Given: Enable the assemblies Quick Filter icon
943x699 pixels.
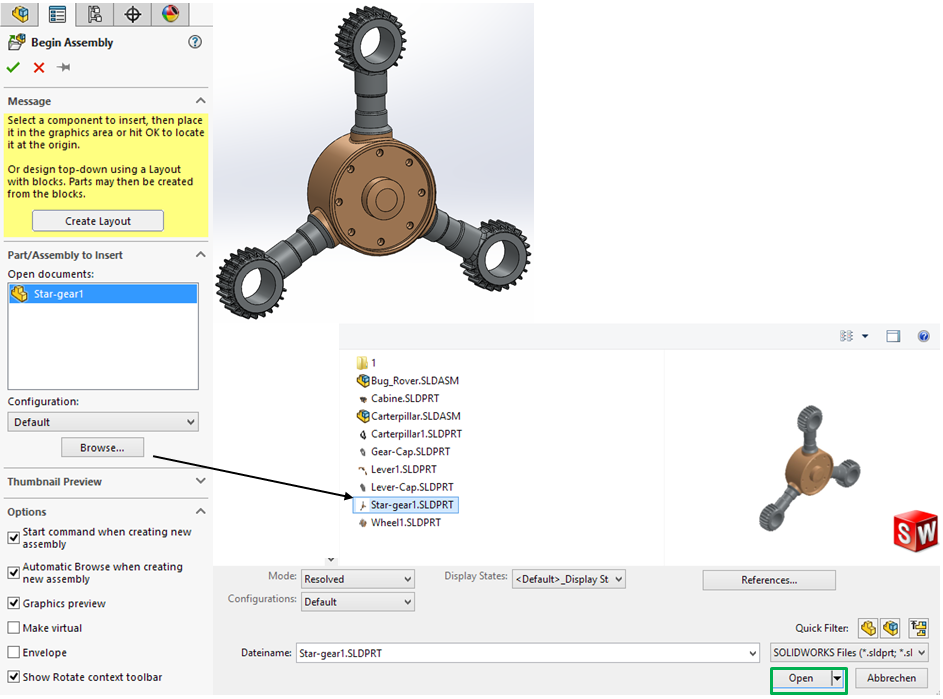Looking at the screenshot, I should point(891,628).
